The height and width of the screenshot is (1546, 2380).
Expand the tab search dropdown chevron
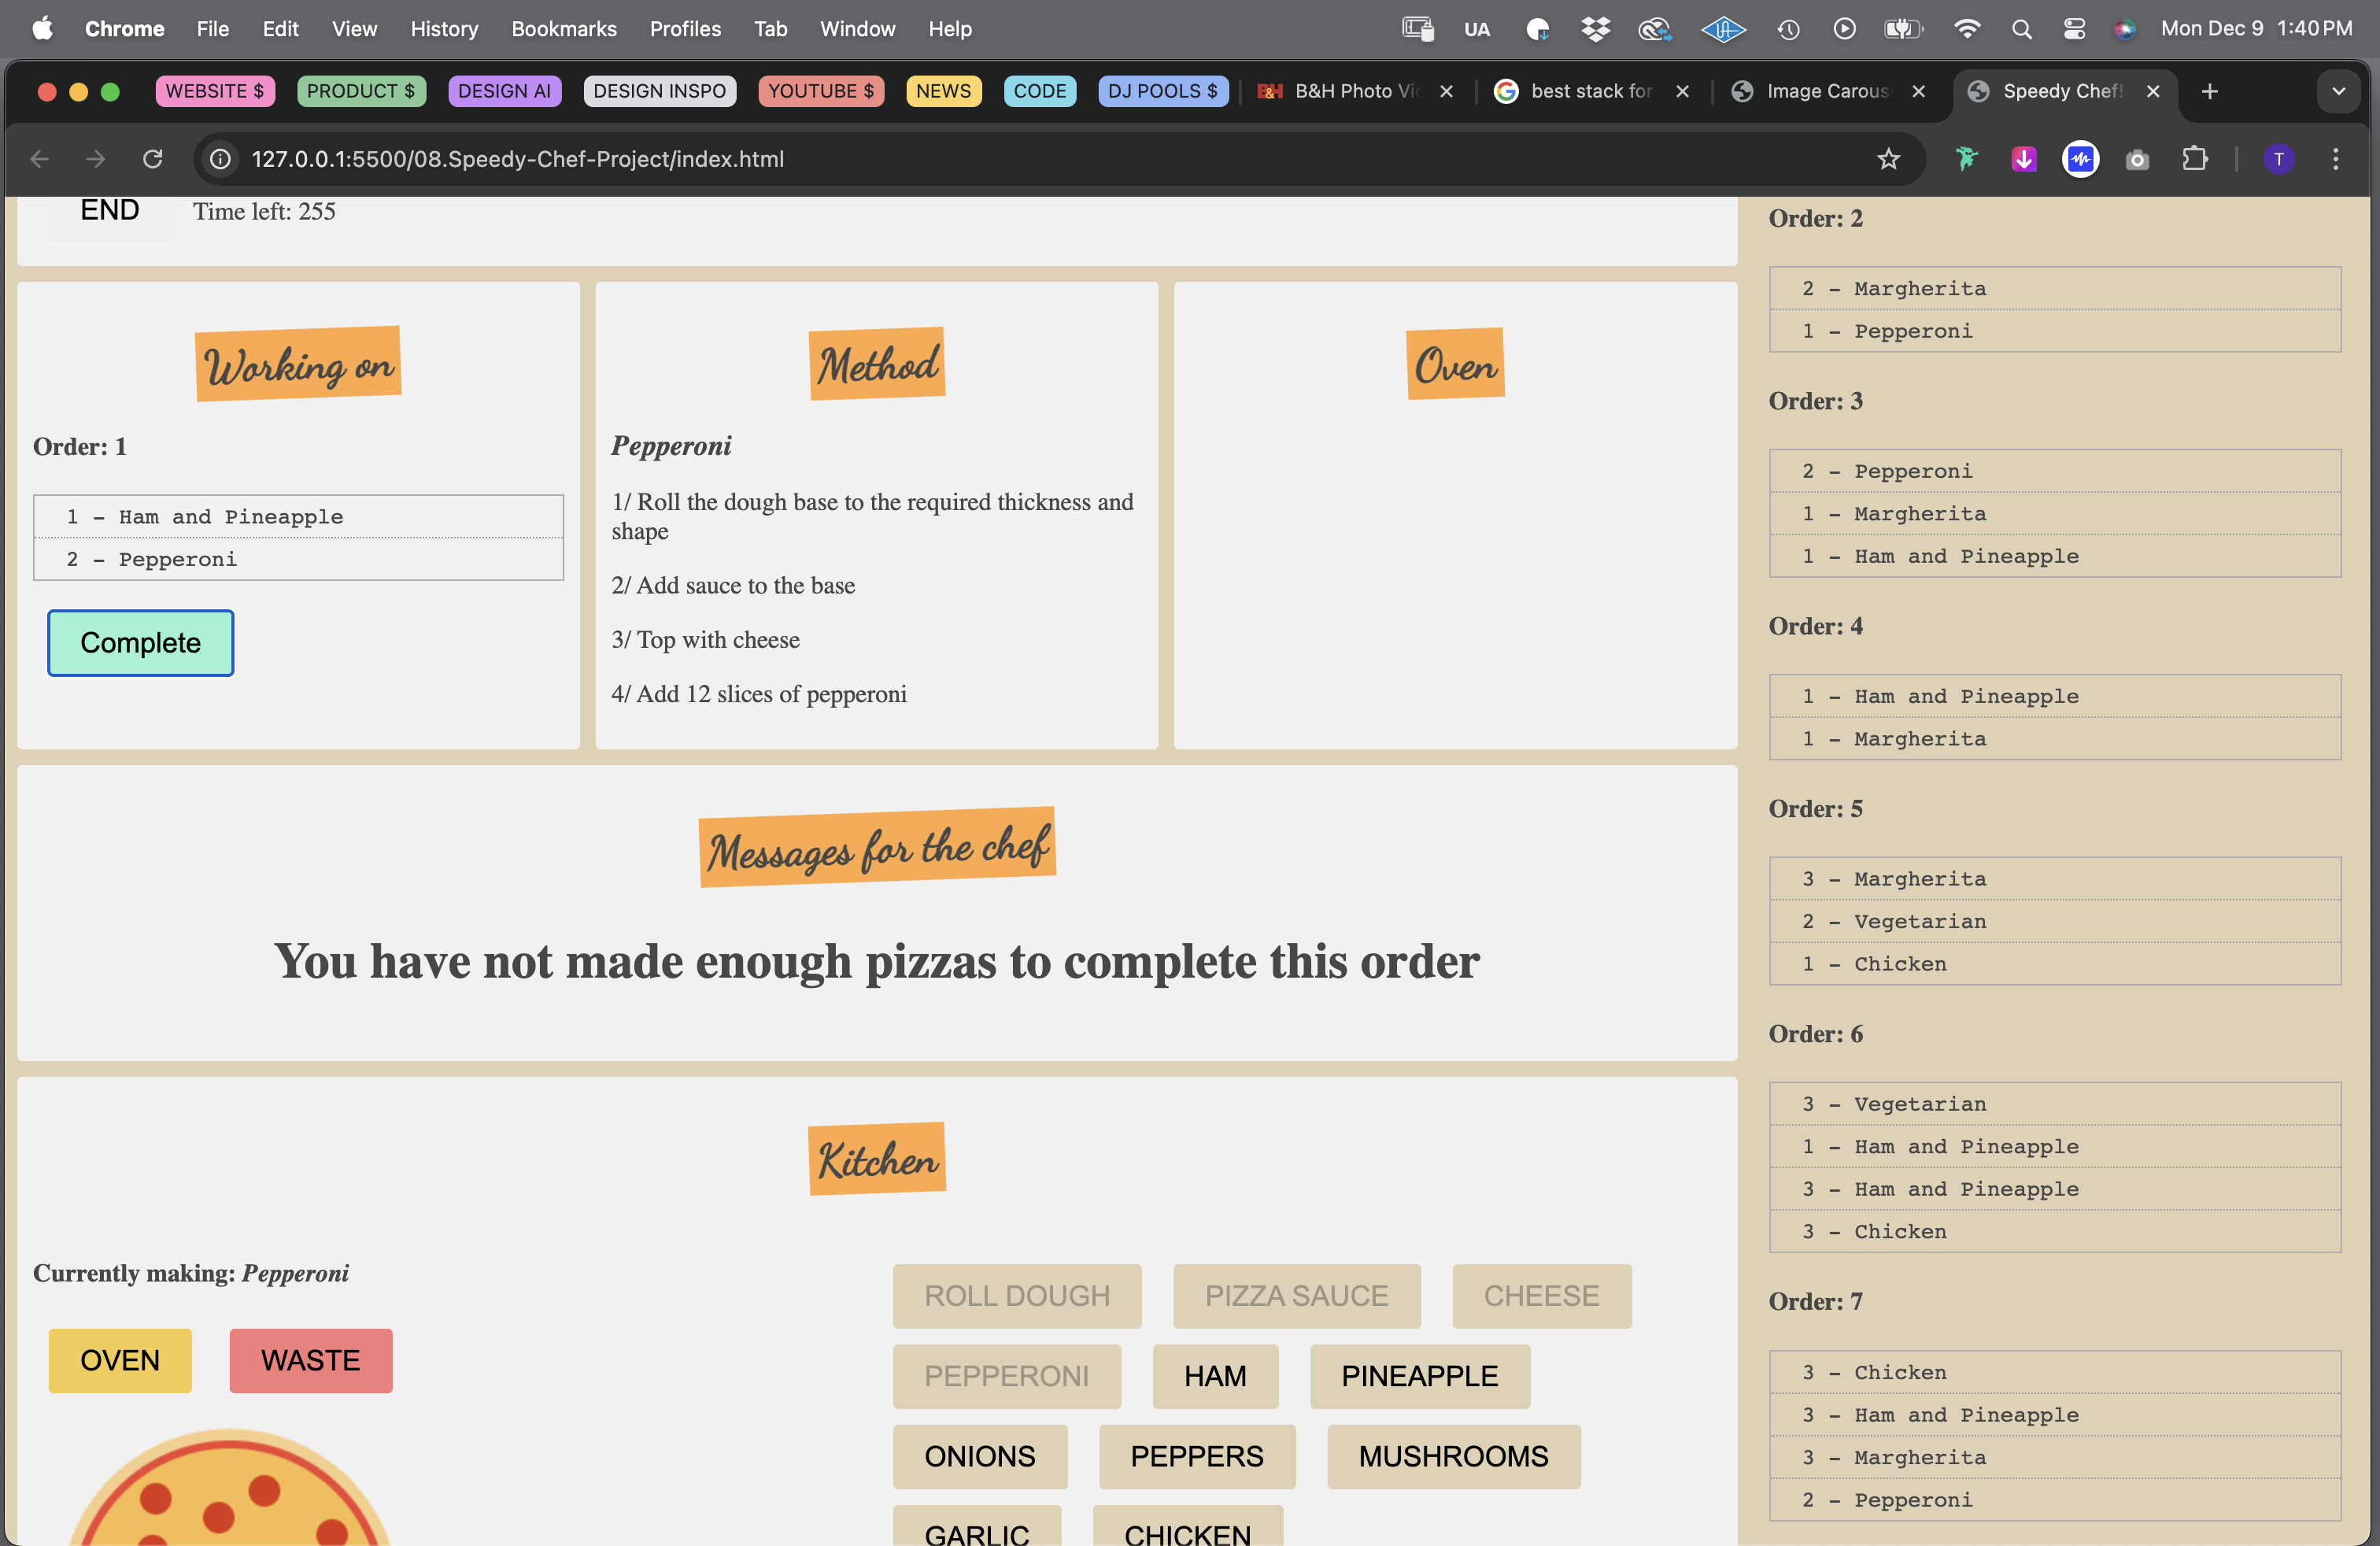[2339, 91]
